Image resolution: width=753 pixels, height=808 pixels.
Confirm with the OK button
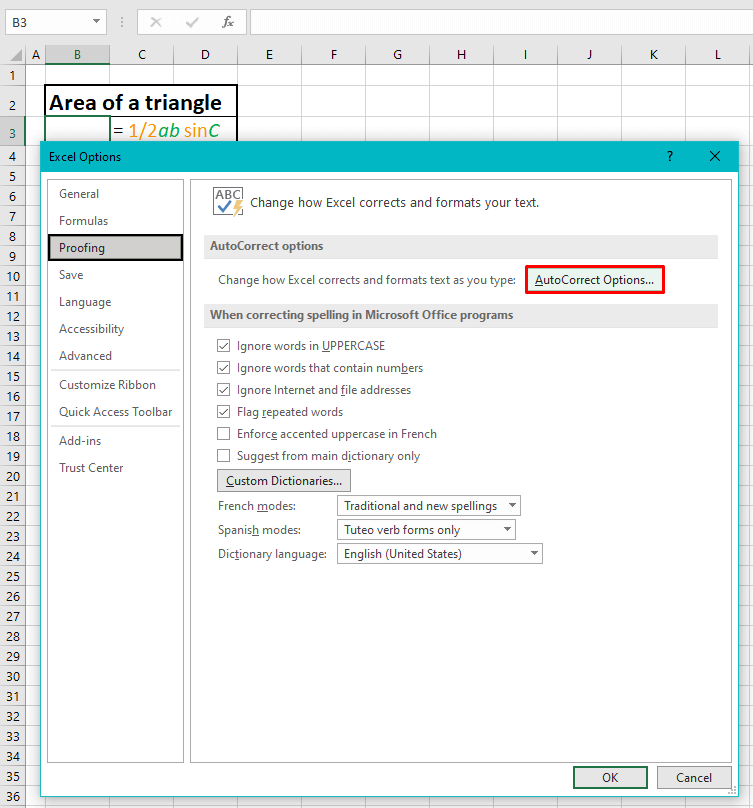(610, 778)
